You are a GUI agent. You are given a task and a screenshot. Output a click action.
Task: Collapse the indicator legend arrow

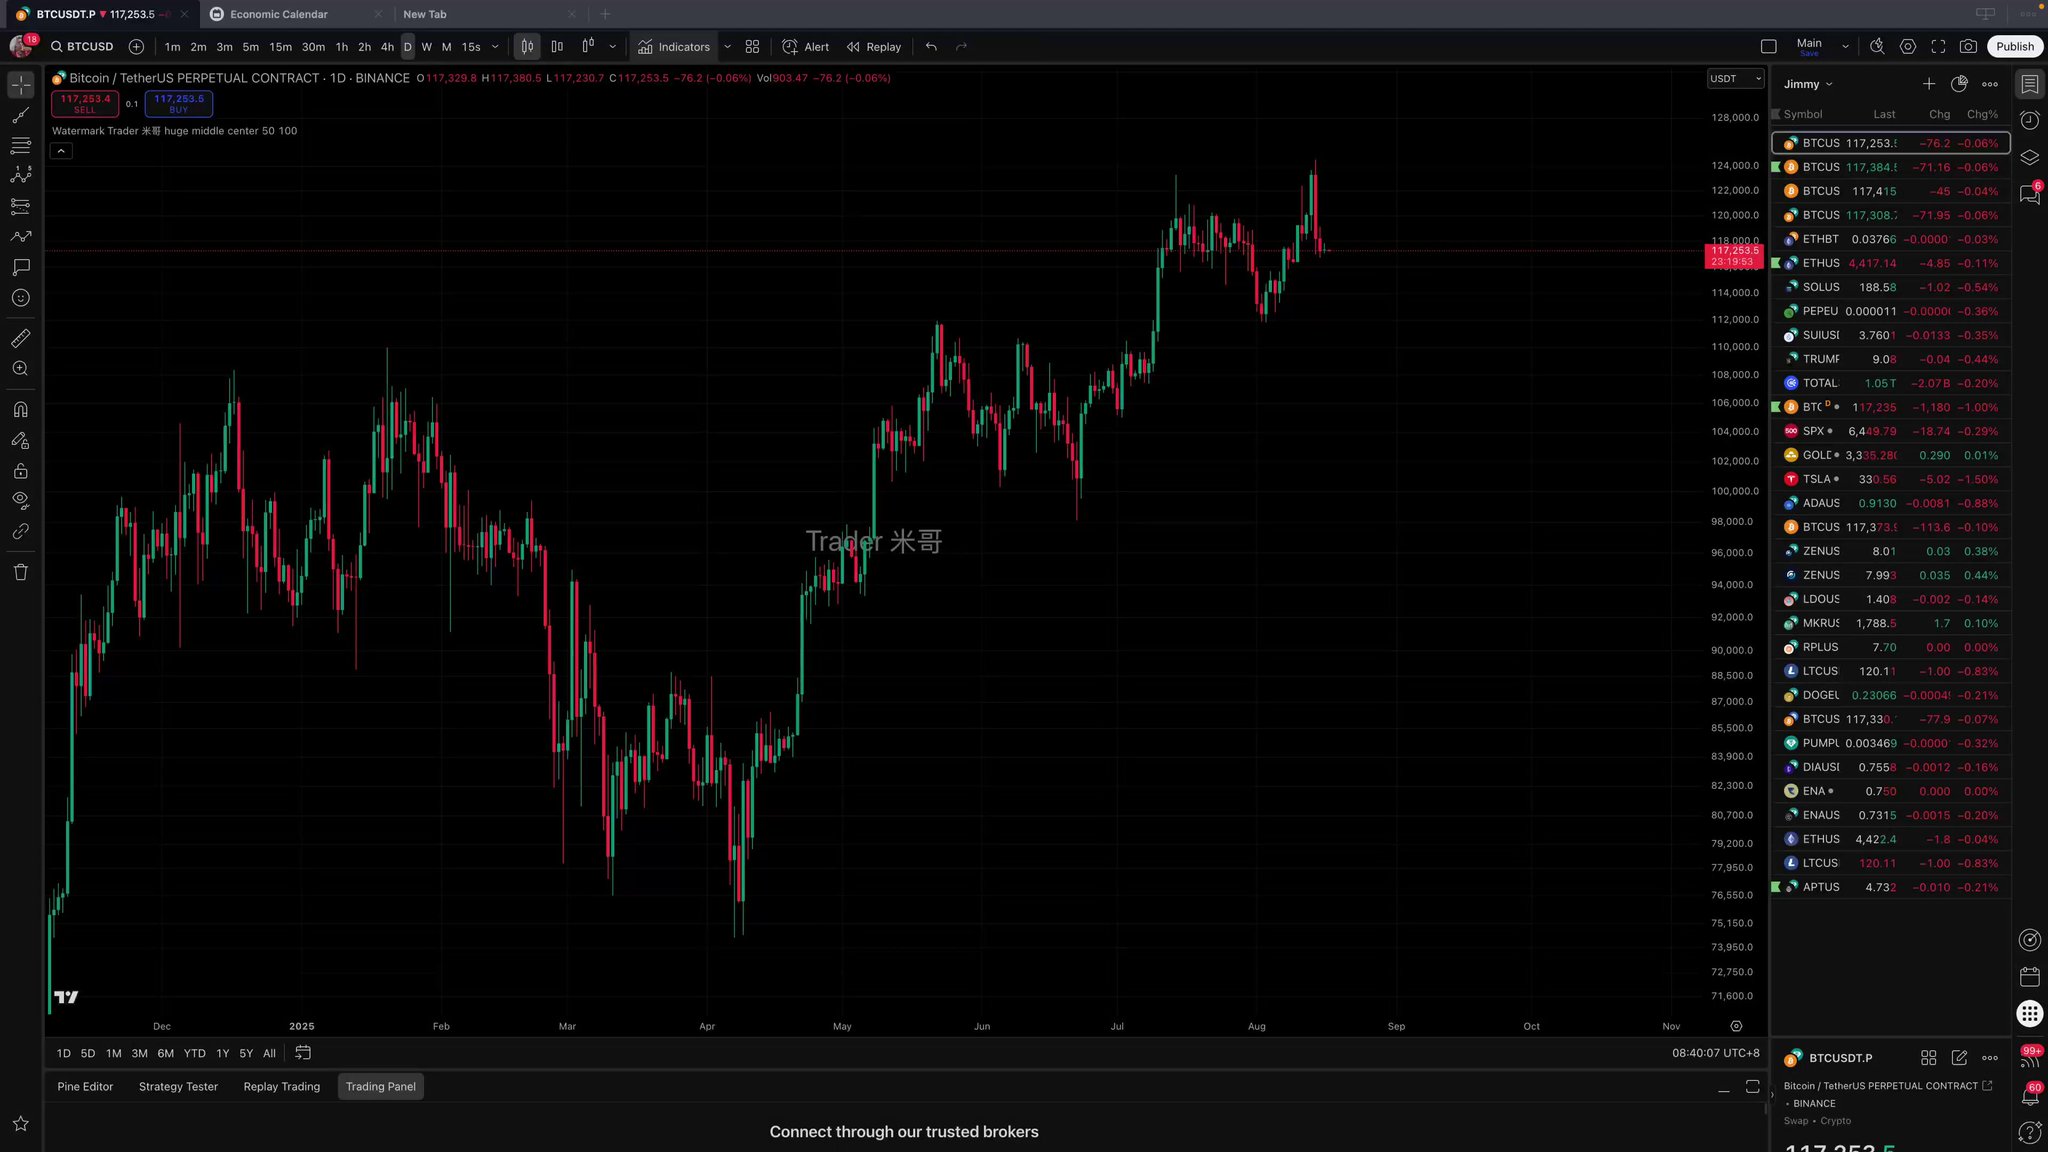(x=61, y=151)
